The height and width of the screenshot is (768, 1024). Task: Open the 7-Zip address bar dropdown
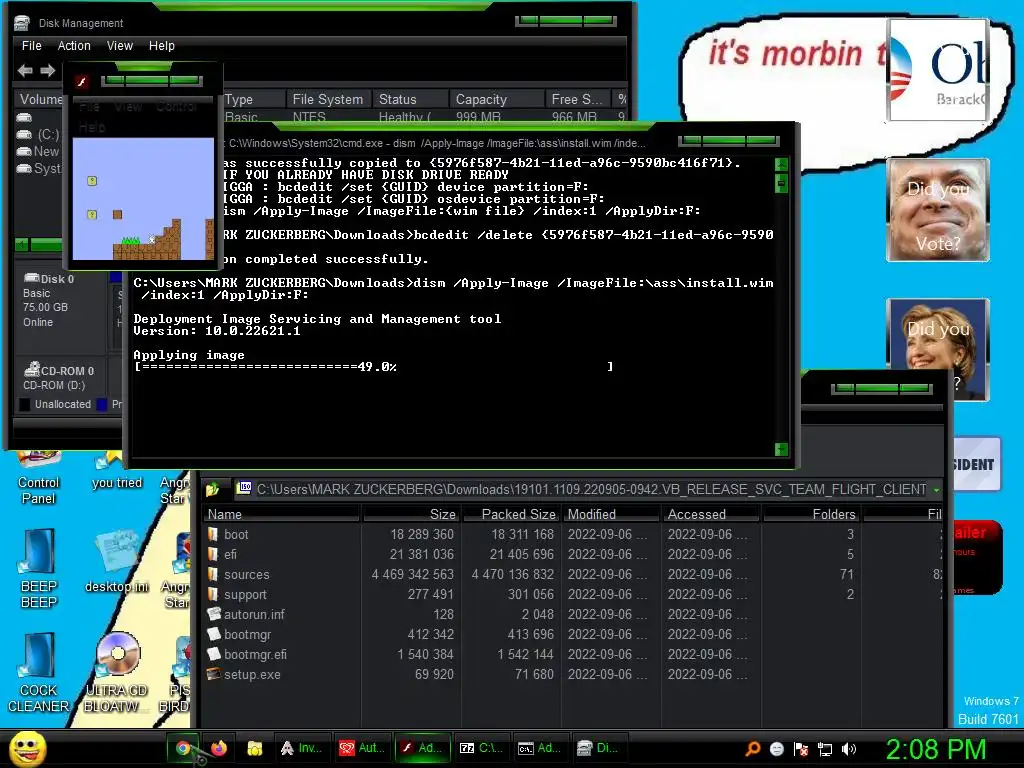[937, 489]
